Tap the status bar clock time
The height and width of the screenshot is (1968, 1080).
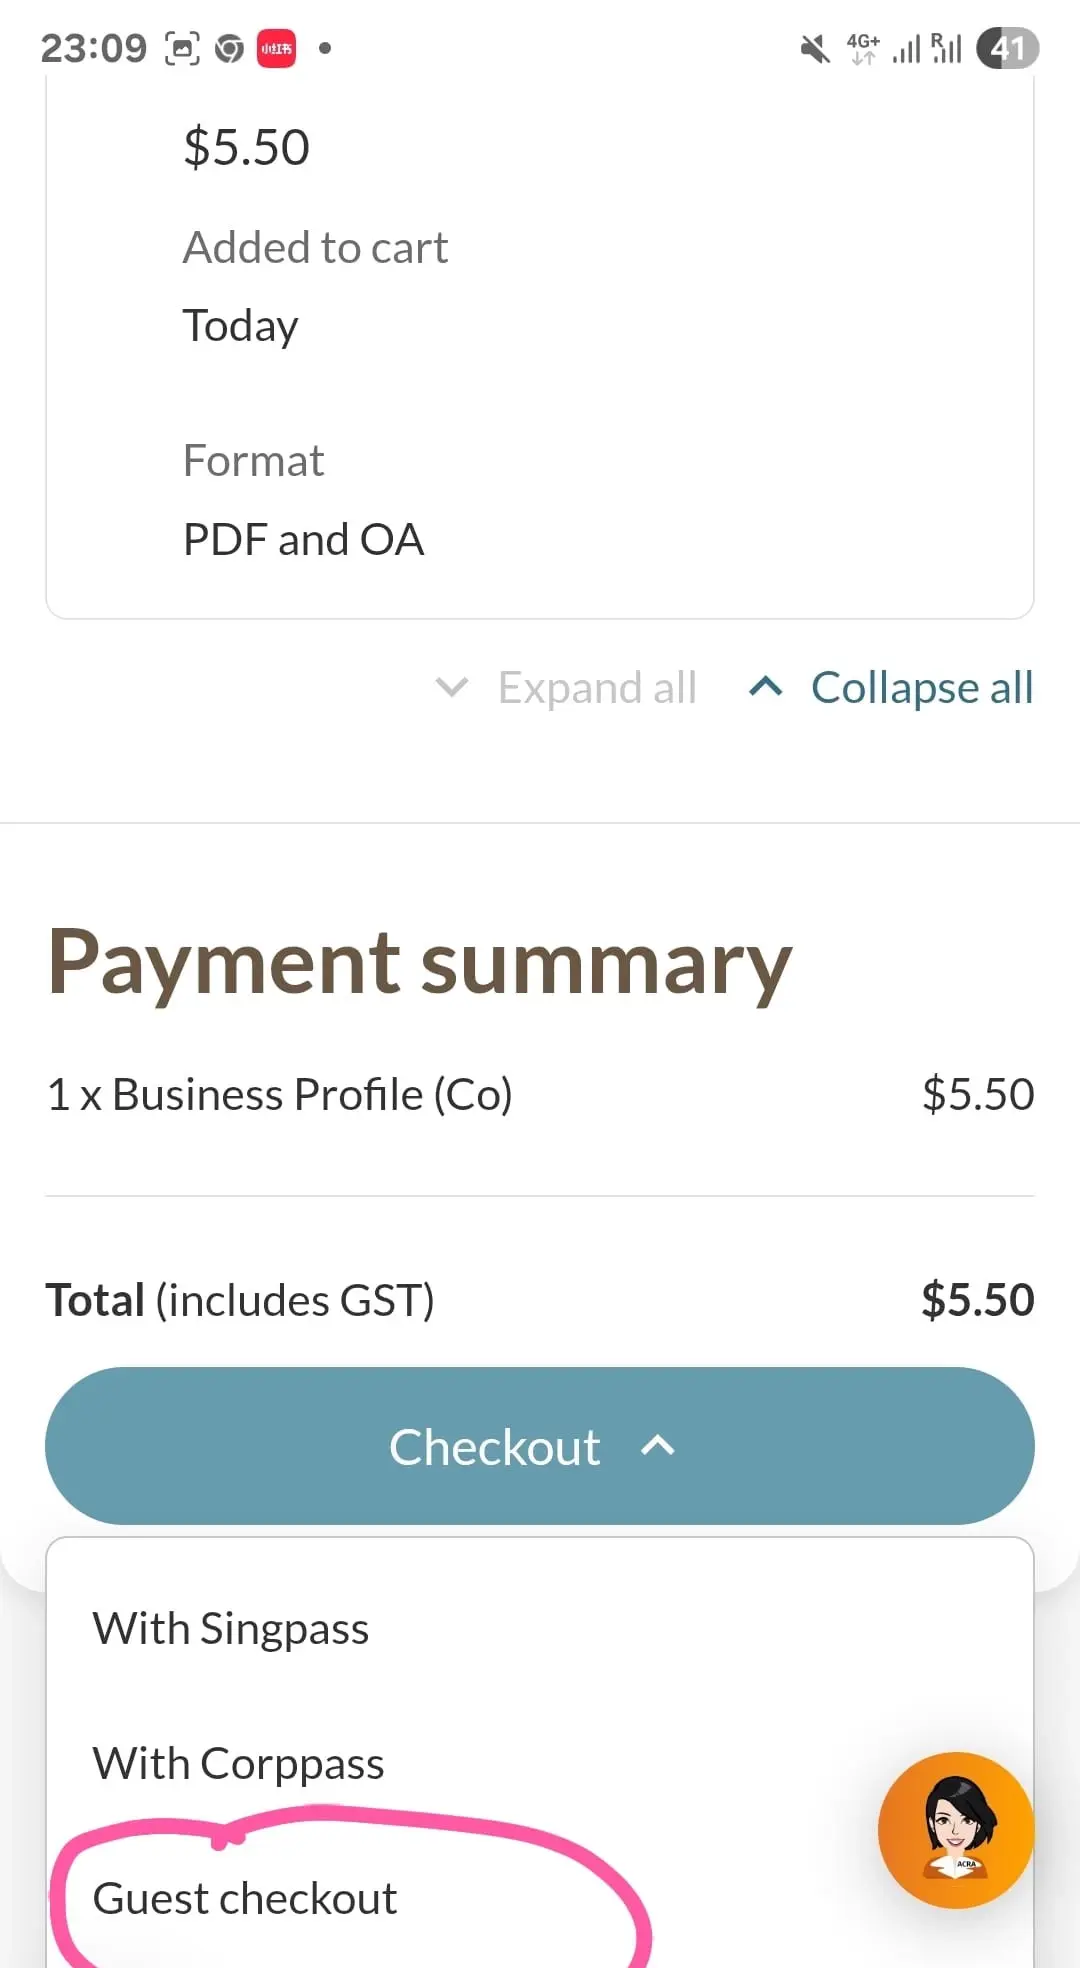click(x=93, y=48)
